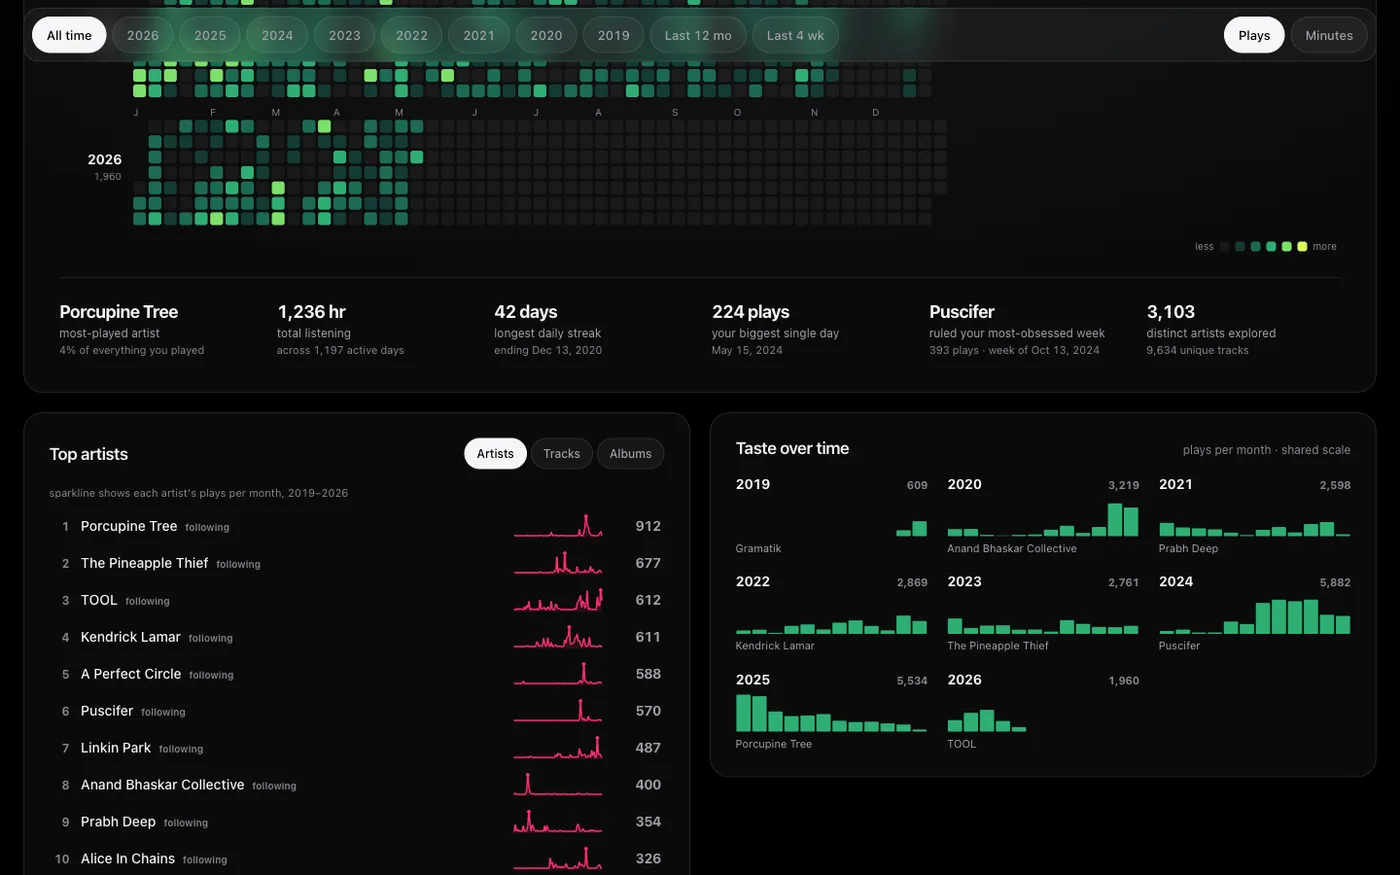Select the brightest legend swatch next to more

click(x=1302, y=246)
